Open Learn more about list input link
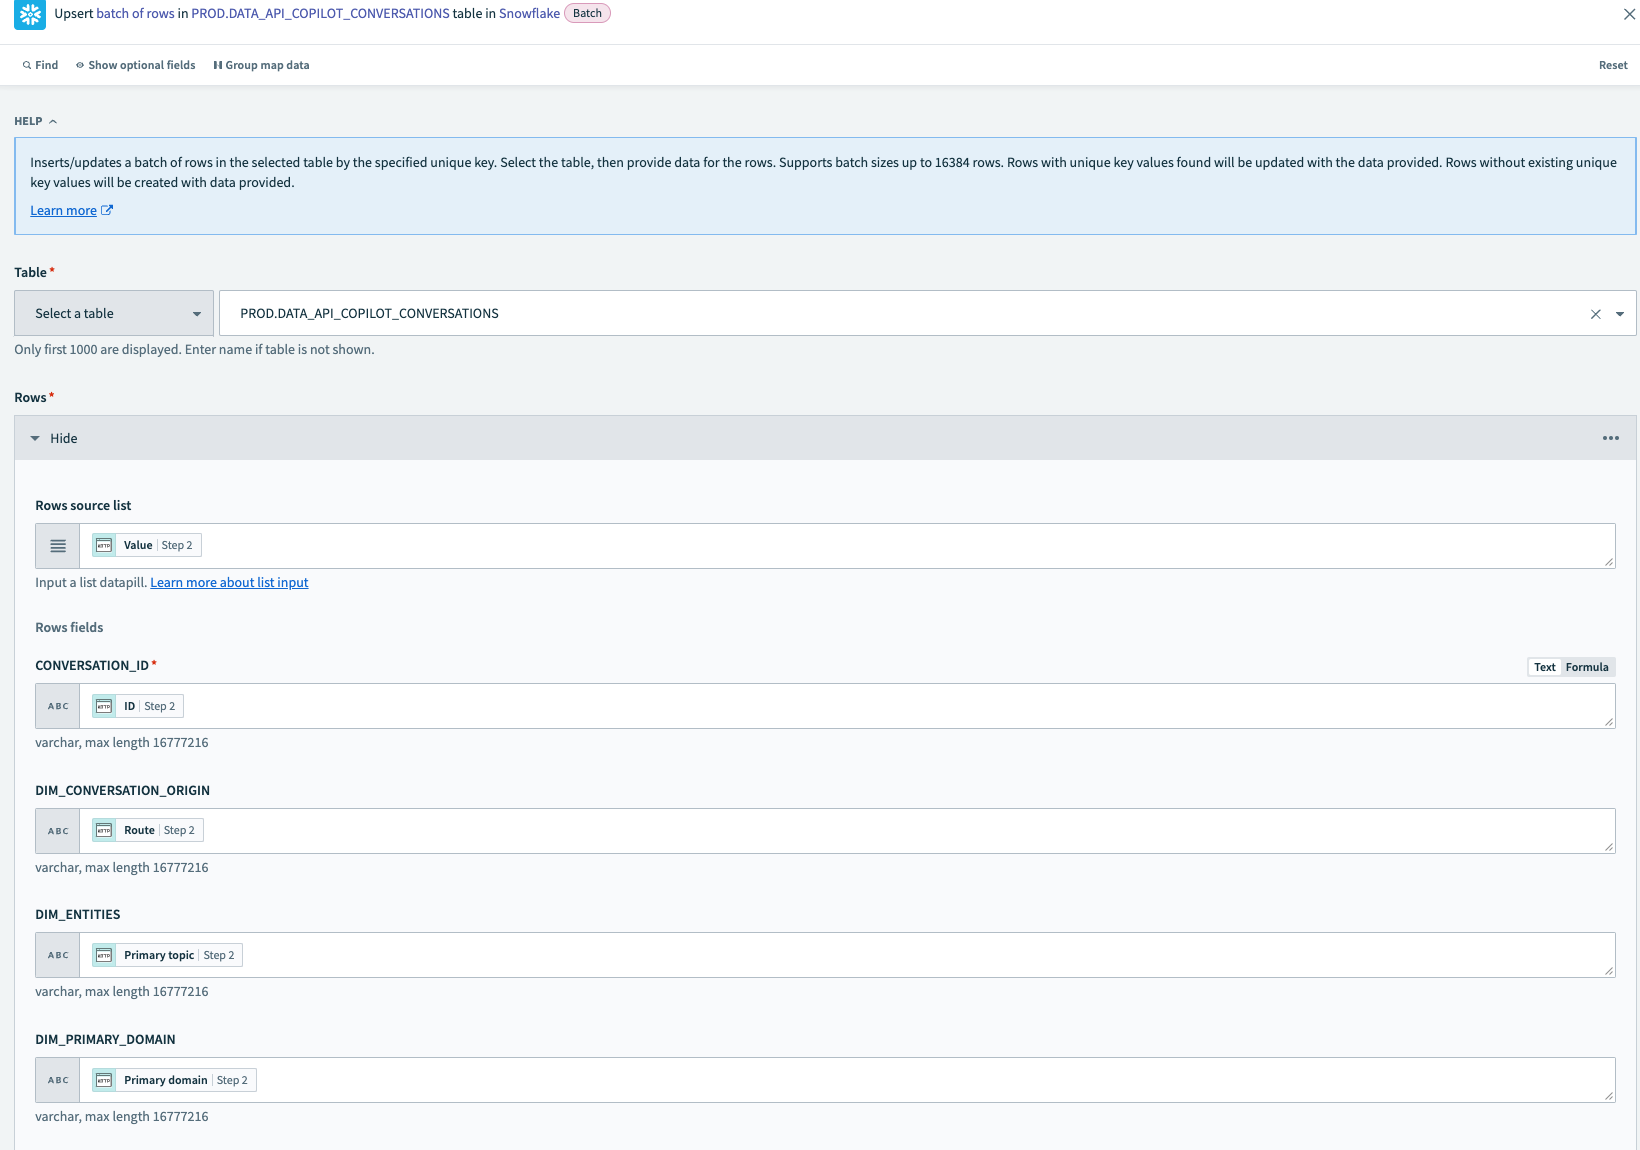Screen dimensions: 1640x1150 click(x=229, y=582)
